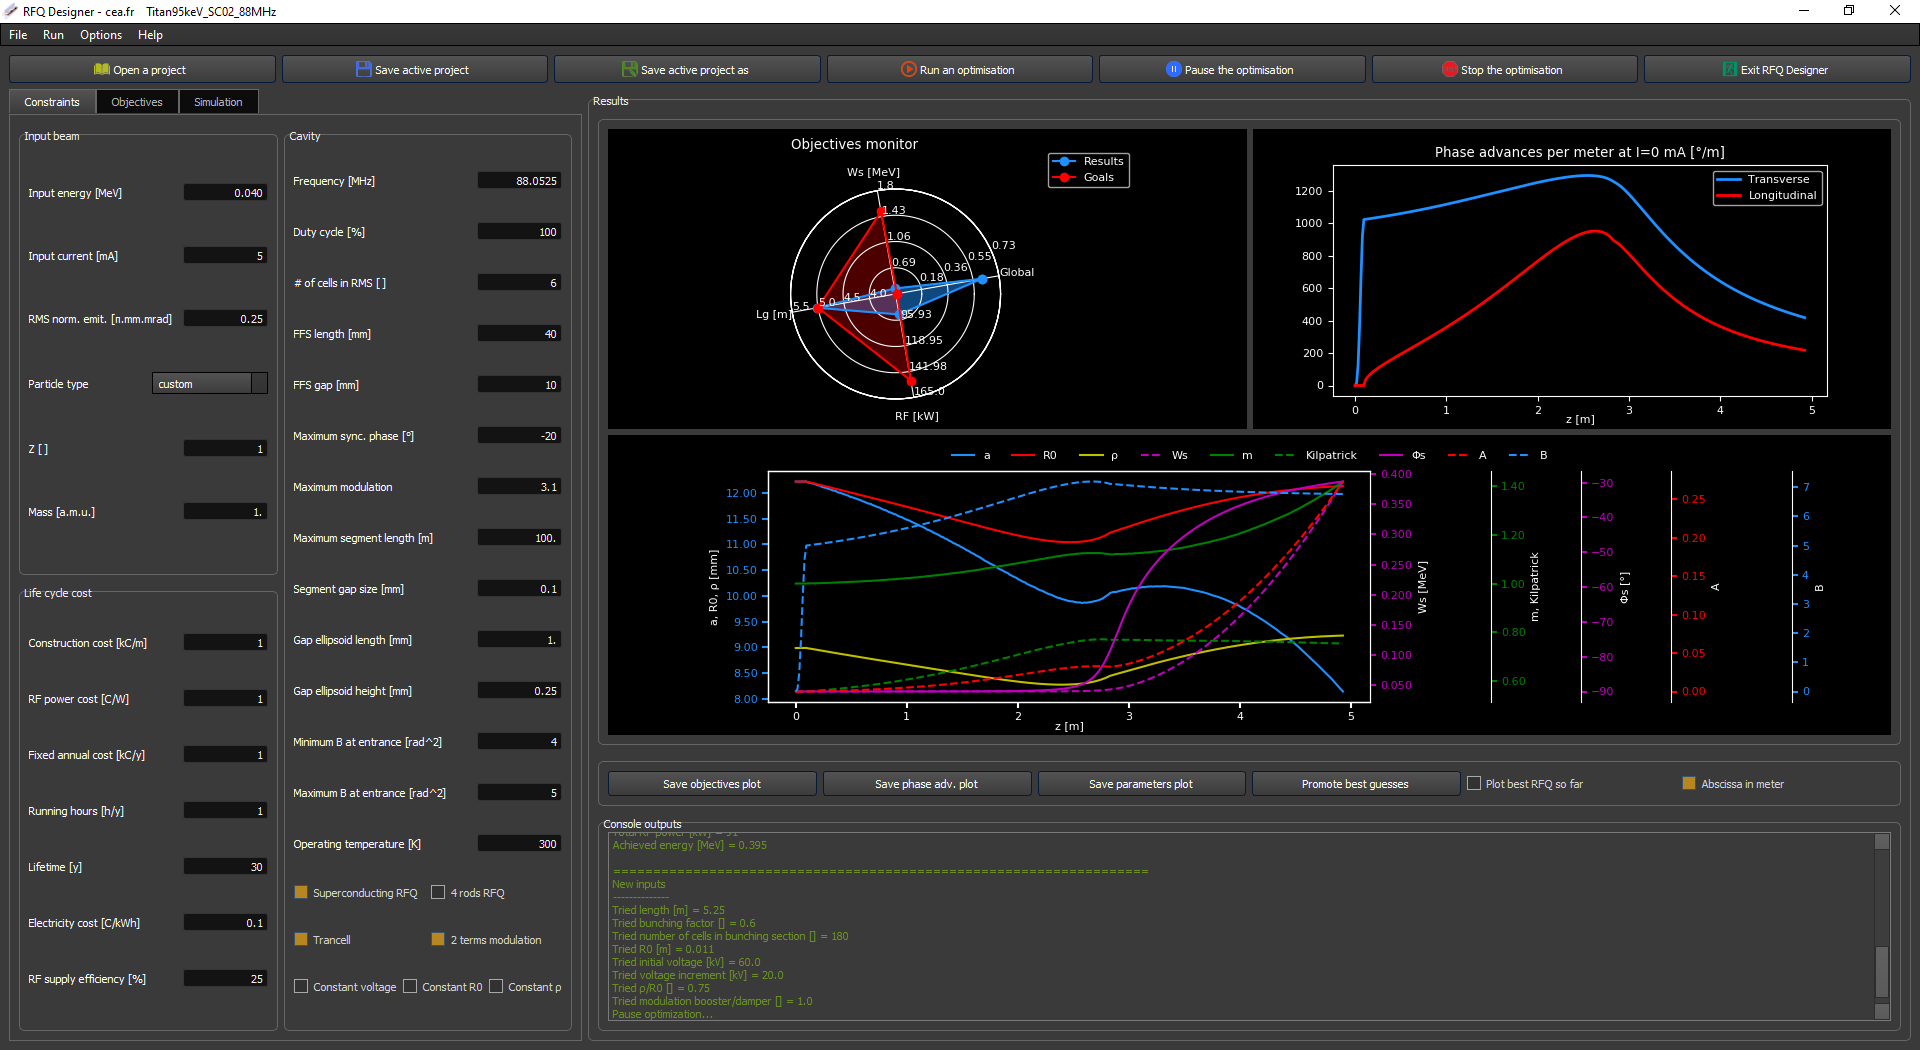Click the Maximum segment length field
1920x1050 pixels.
(x=519, y=538)
